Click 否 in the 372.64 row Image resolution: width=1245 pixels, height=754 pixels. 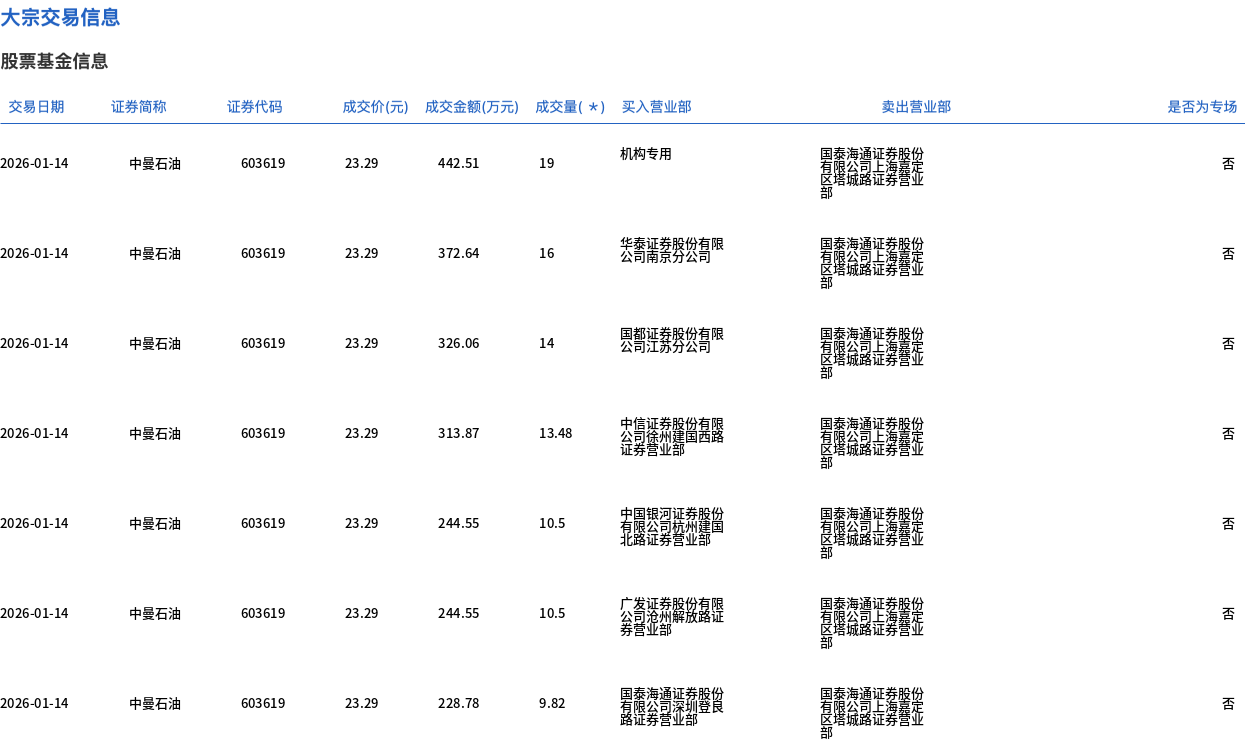coord(1228,253)
